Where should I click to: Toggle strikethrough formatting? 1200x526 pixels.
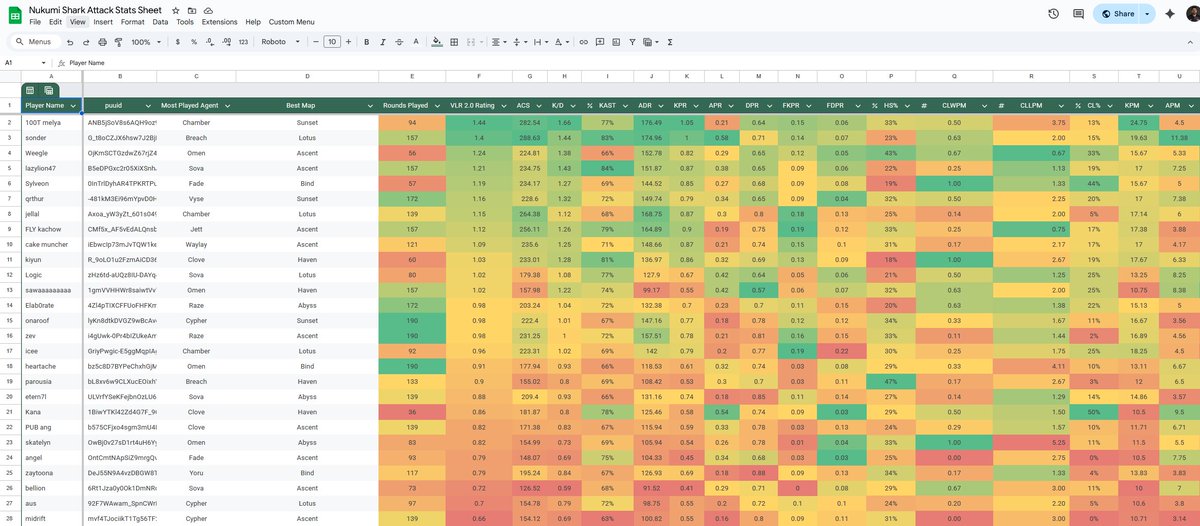[x=399, y=42]
